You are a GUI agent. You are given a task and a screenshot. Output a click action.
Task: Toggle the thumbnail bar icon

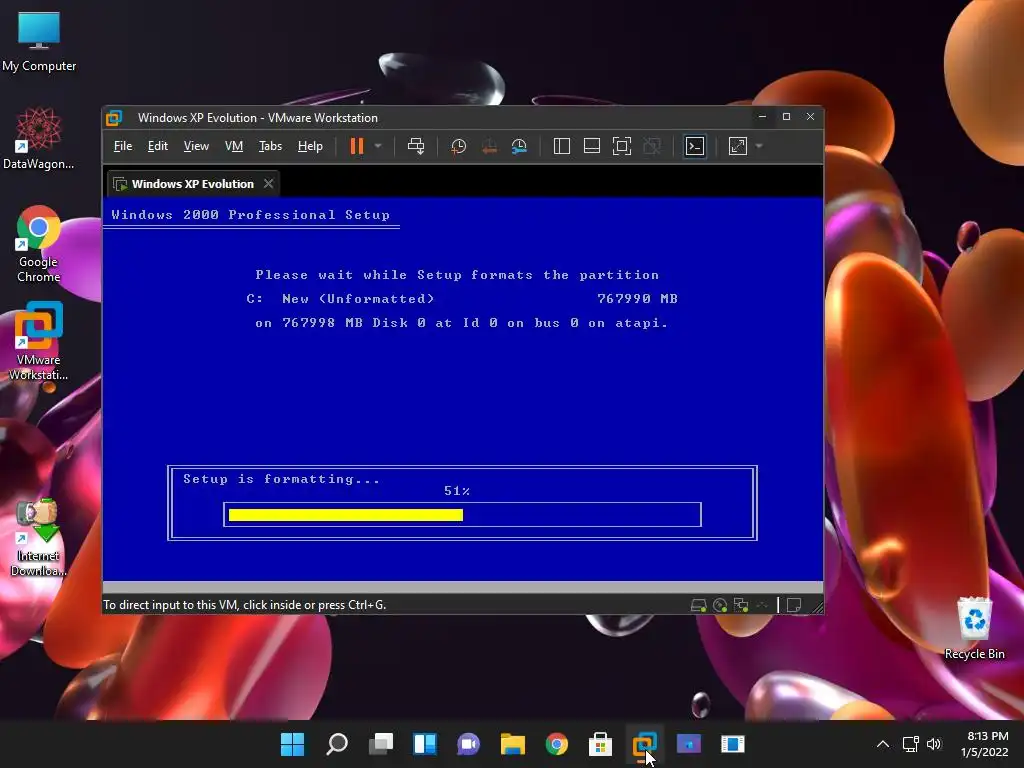pyautogui.click(x=592, y=146)
